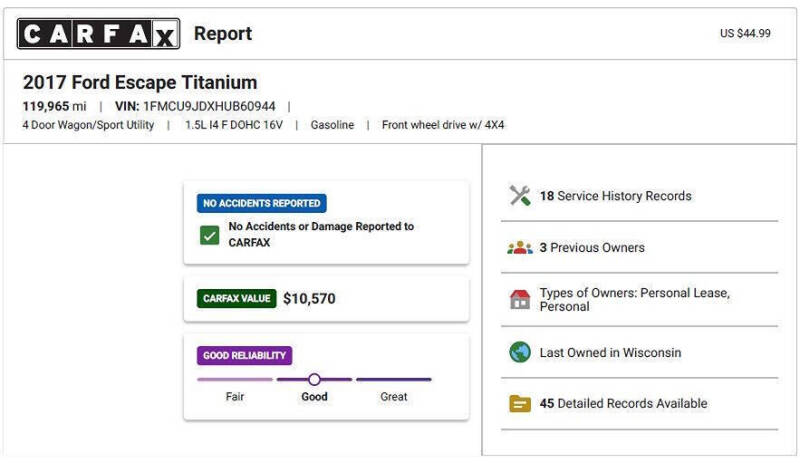
Task: Click the 2017 Ford Escape Titanium title
Action: pos(140,82)
